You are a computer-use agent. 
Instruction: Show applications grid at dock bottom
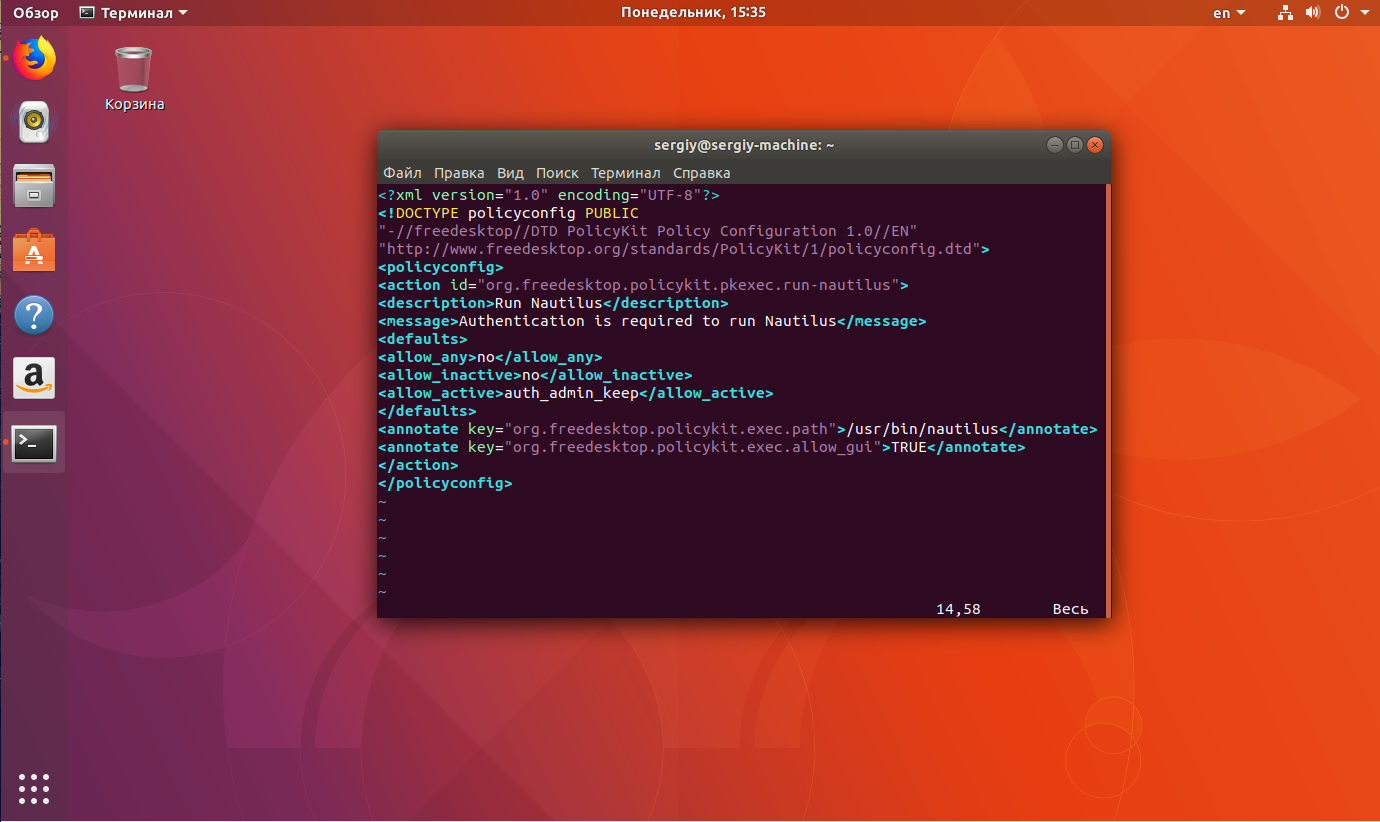pos(34,788)
